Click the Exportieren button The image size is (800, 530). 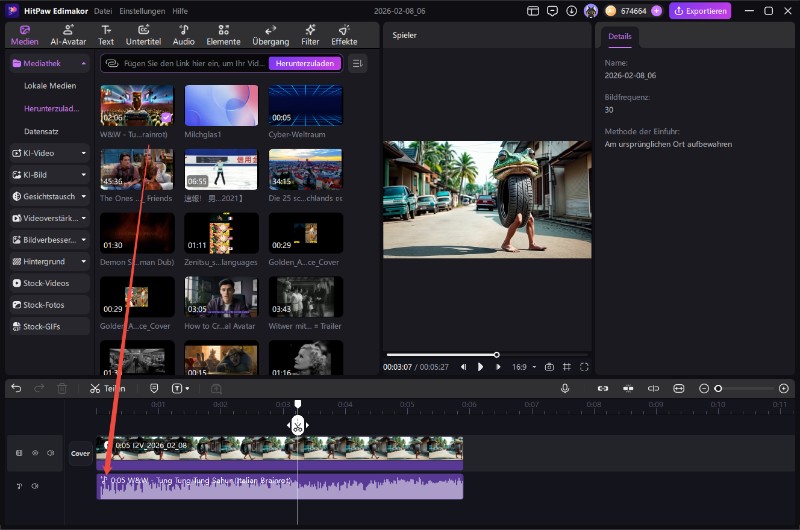click(x=700, y=11)
